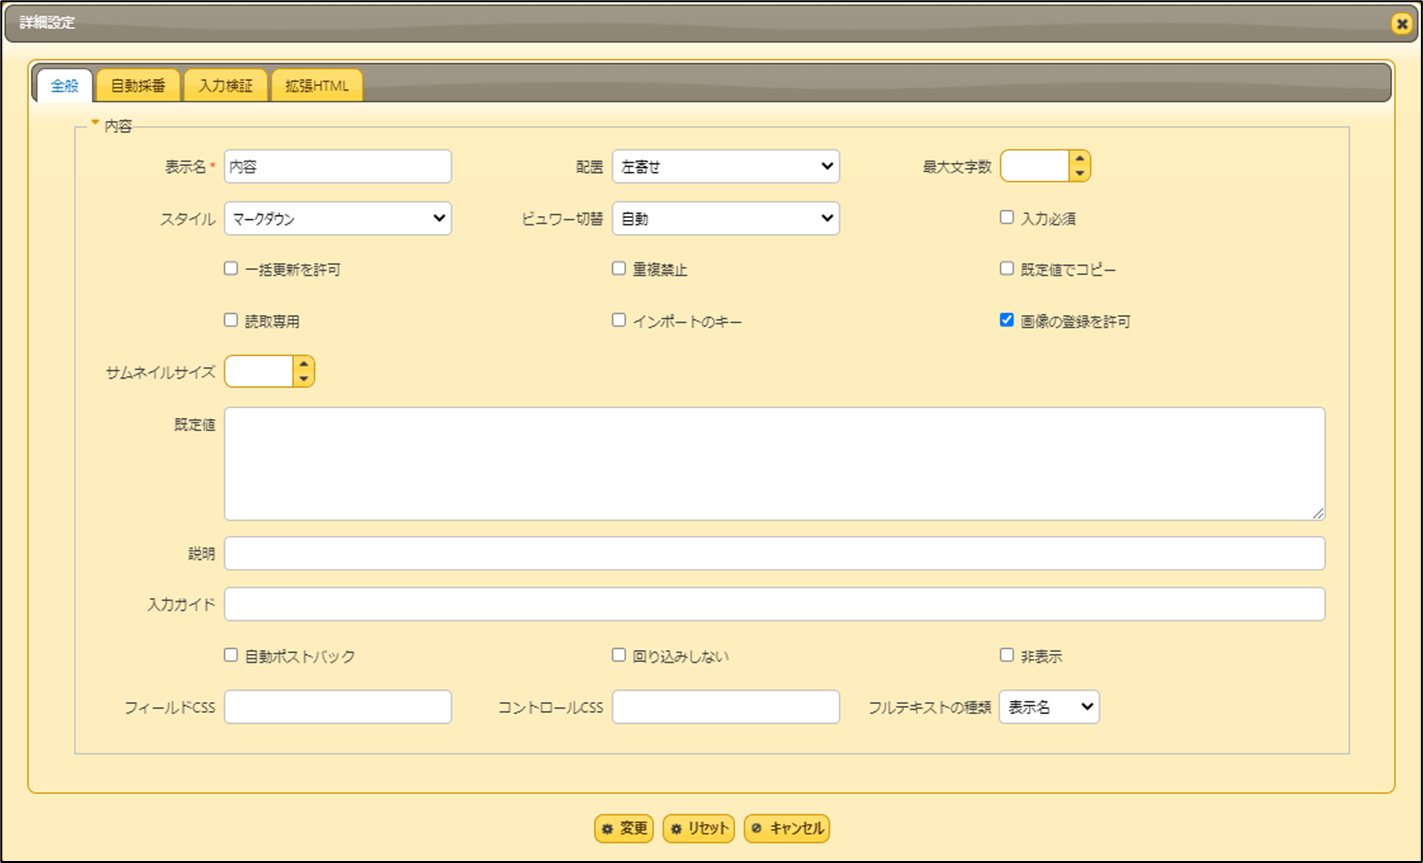Collapse the 内容 section triangle

click(95, 124)
